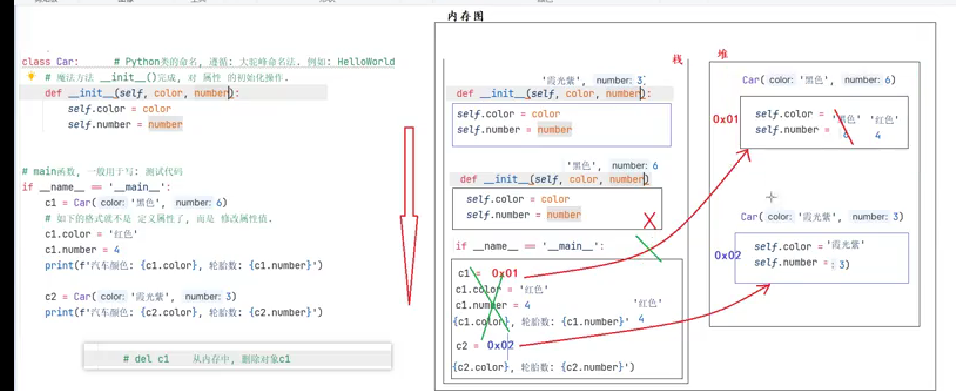Click the '内存图' diagram title

click(465, 17)
